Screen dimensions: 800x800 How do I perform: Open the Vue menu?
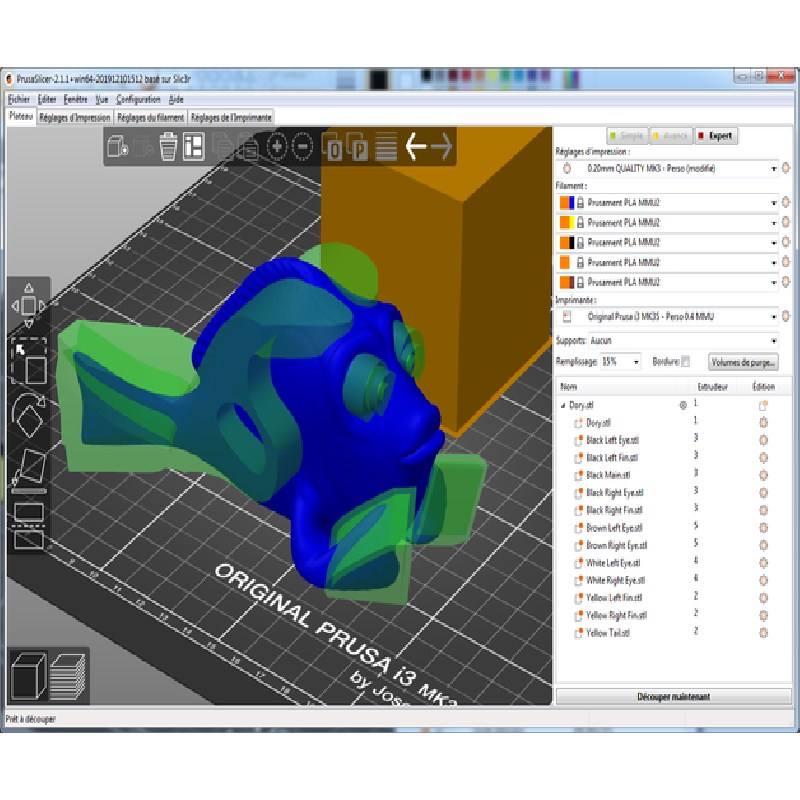pos(102,99)
